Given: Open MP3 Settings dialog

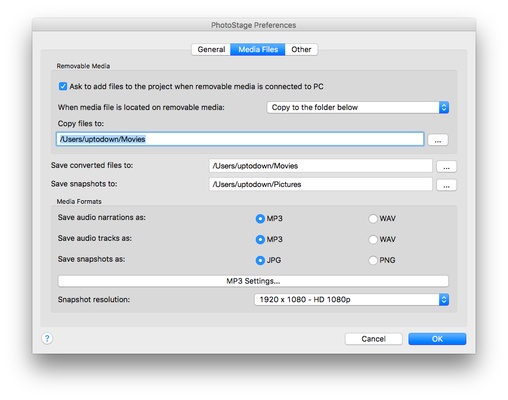Looking at the screenshot, I should 253,281.
